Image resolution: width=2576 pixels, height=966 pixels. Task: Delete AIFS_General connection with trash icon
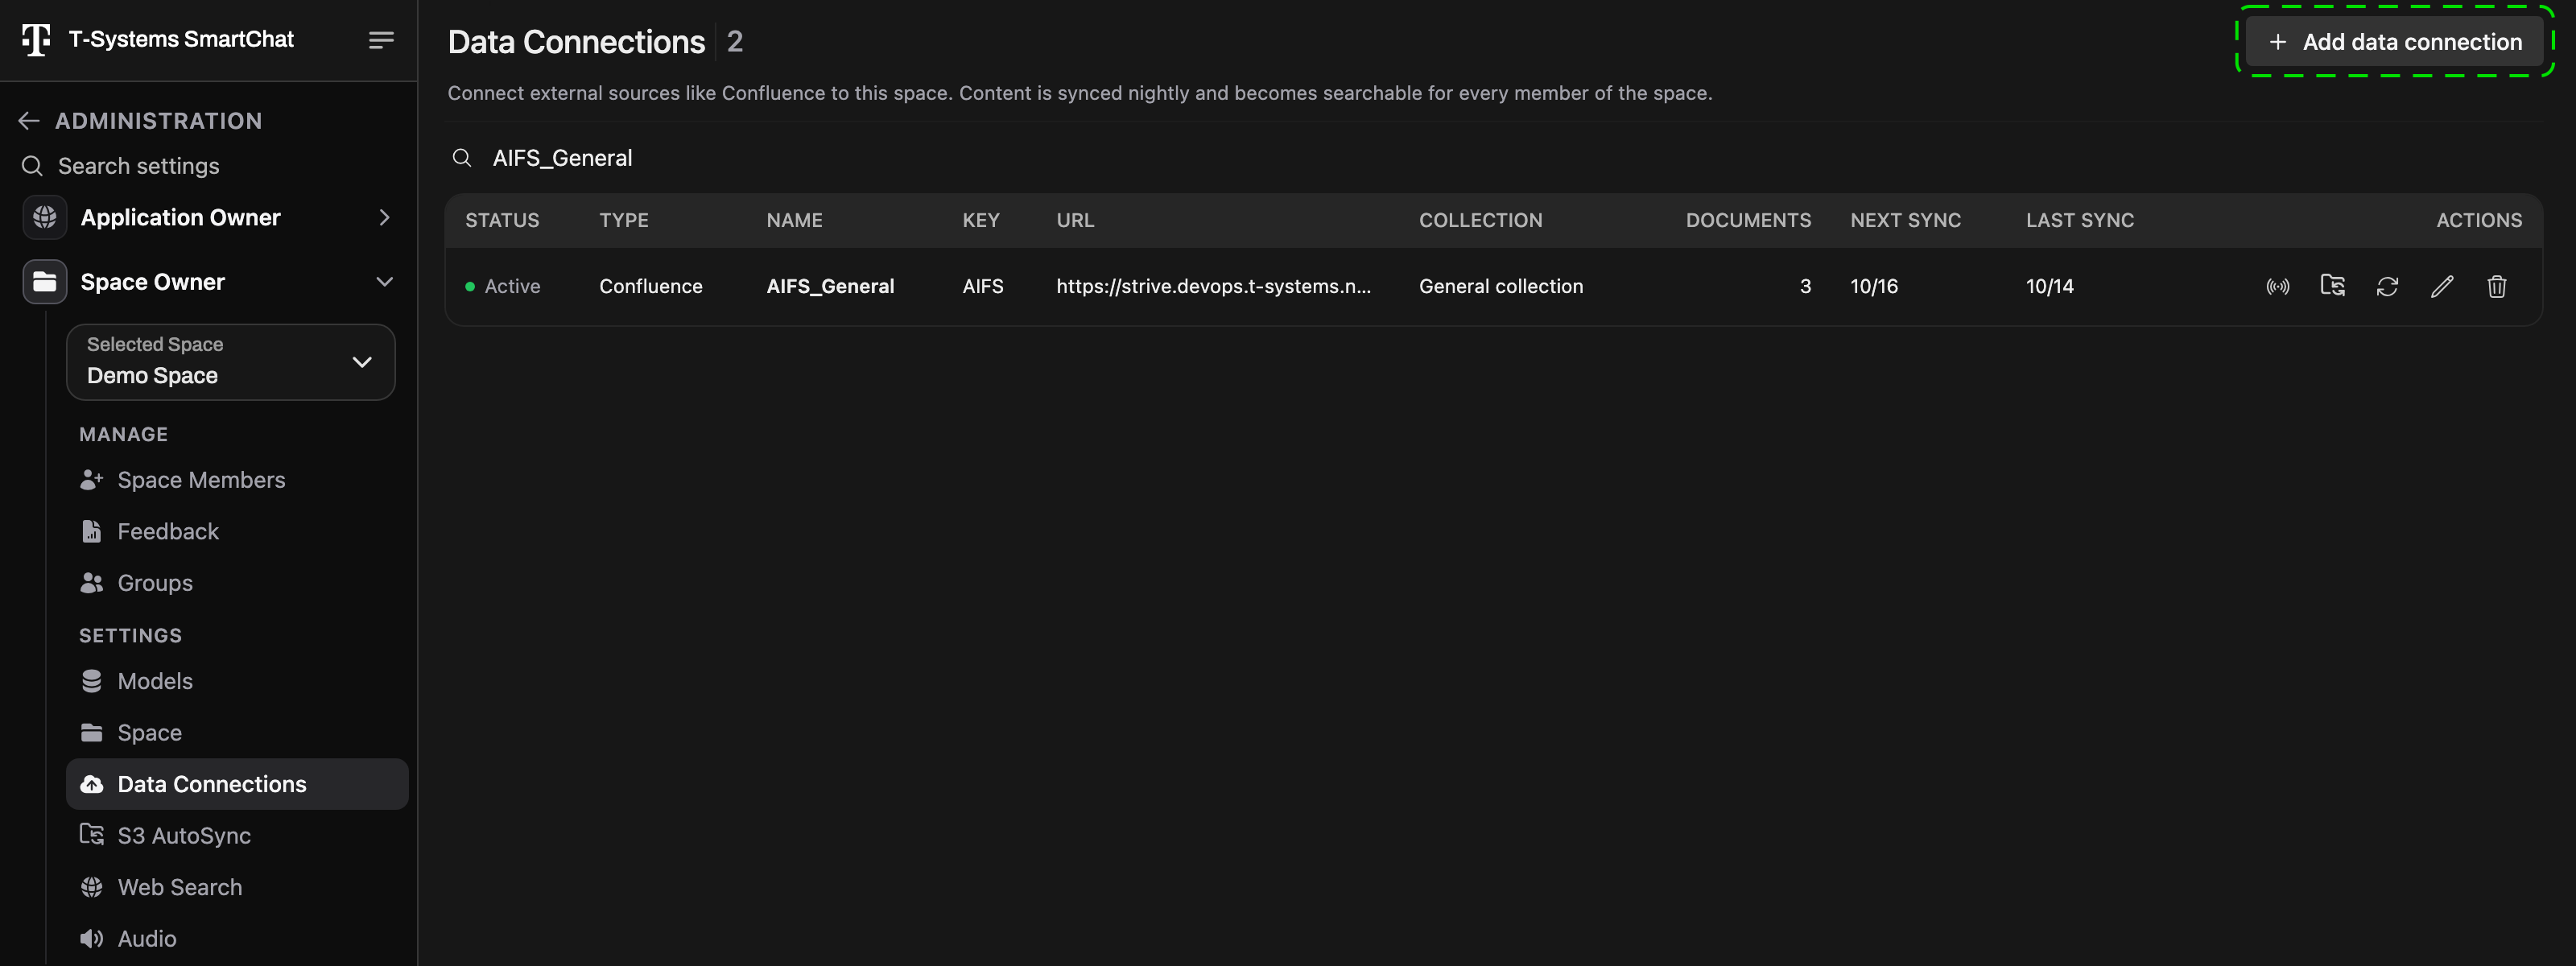click(2497, 287)
